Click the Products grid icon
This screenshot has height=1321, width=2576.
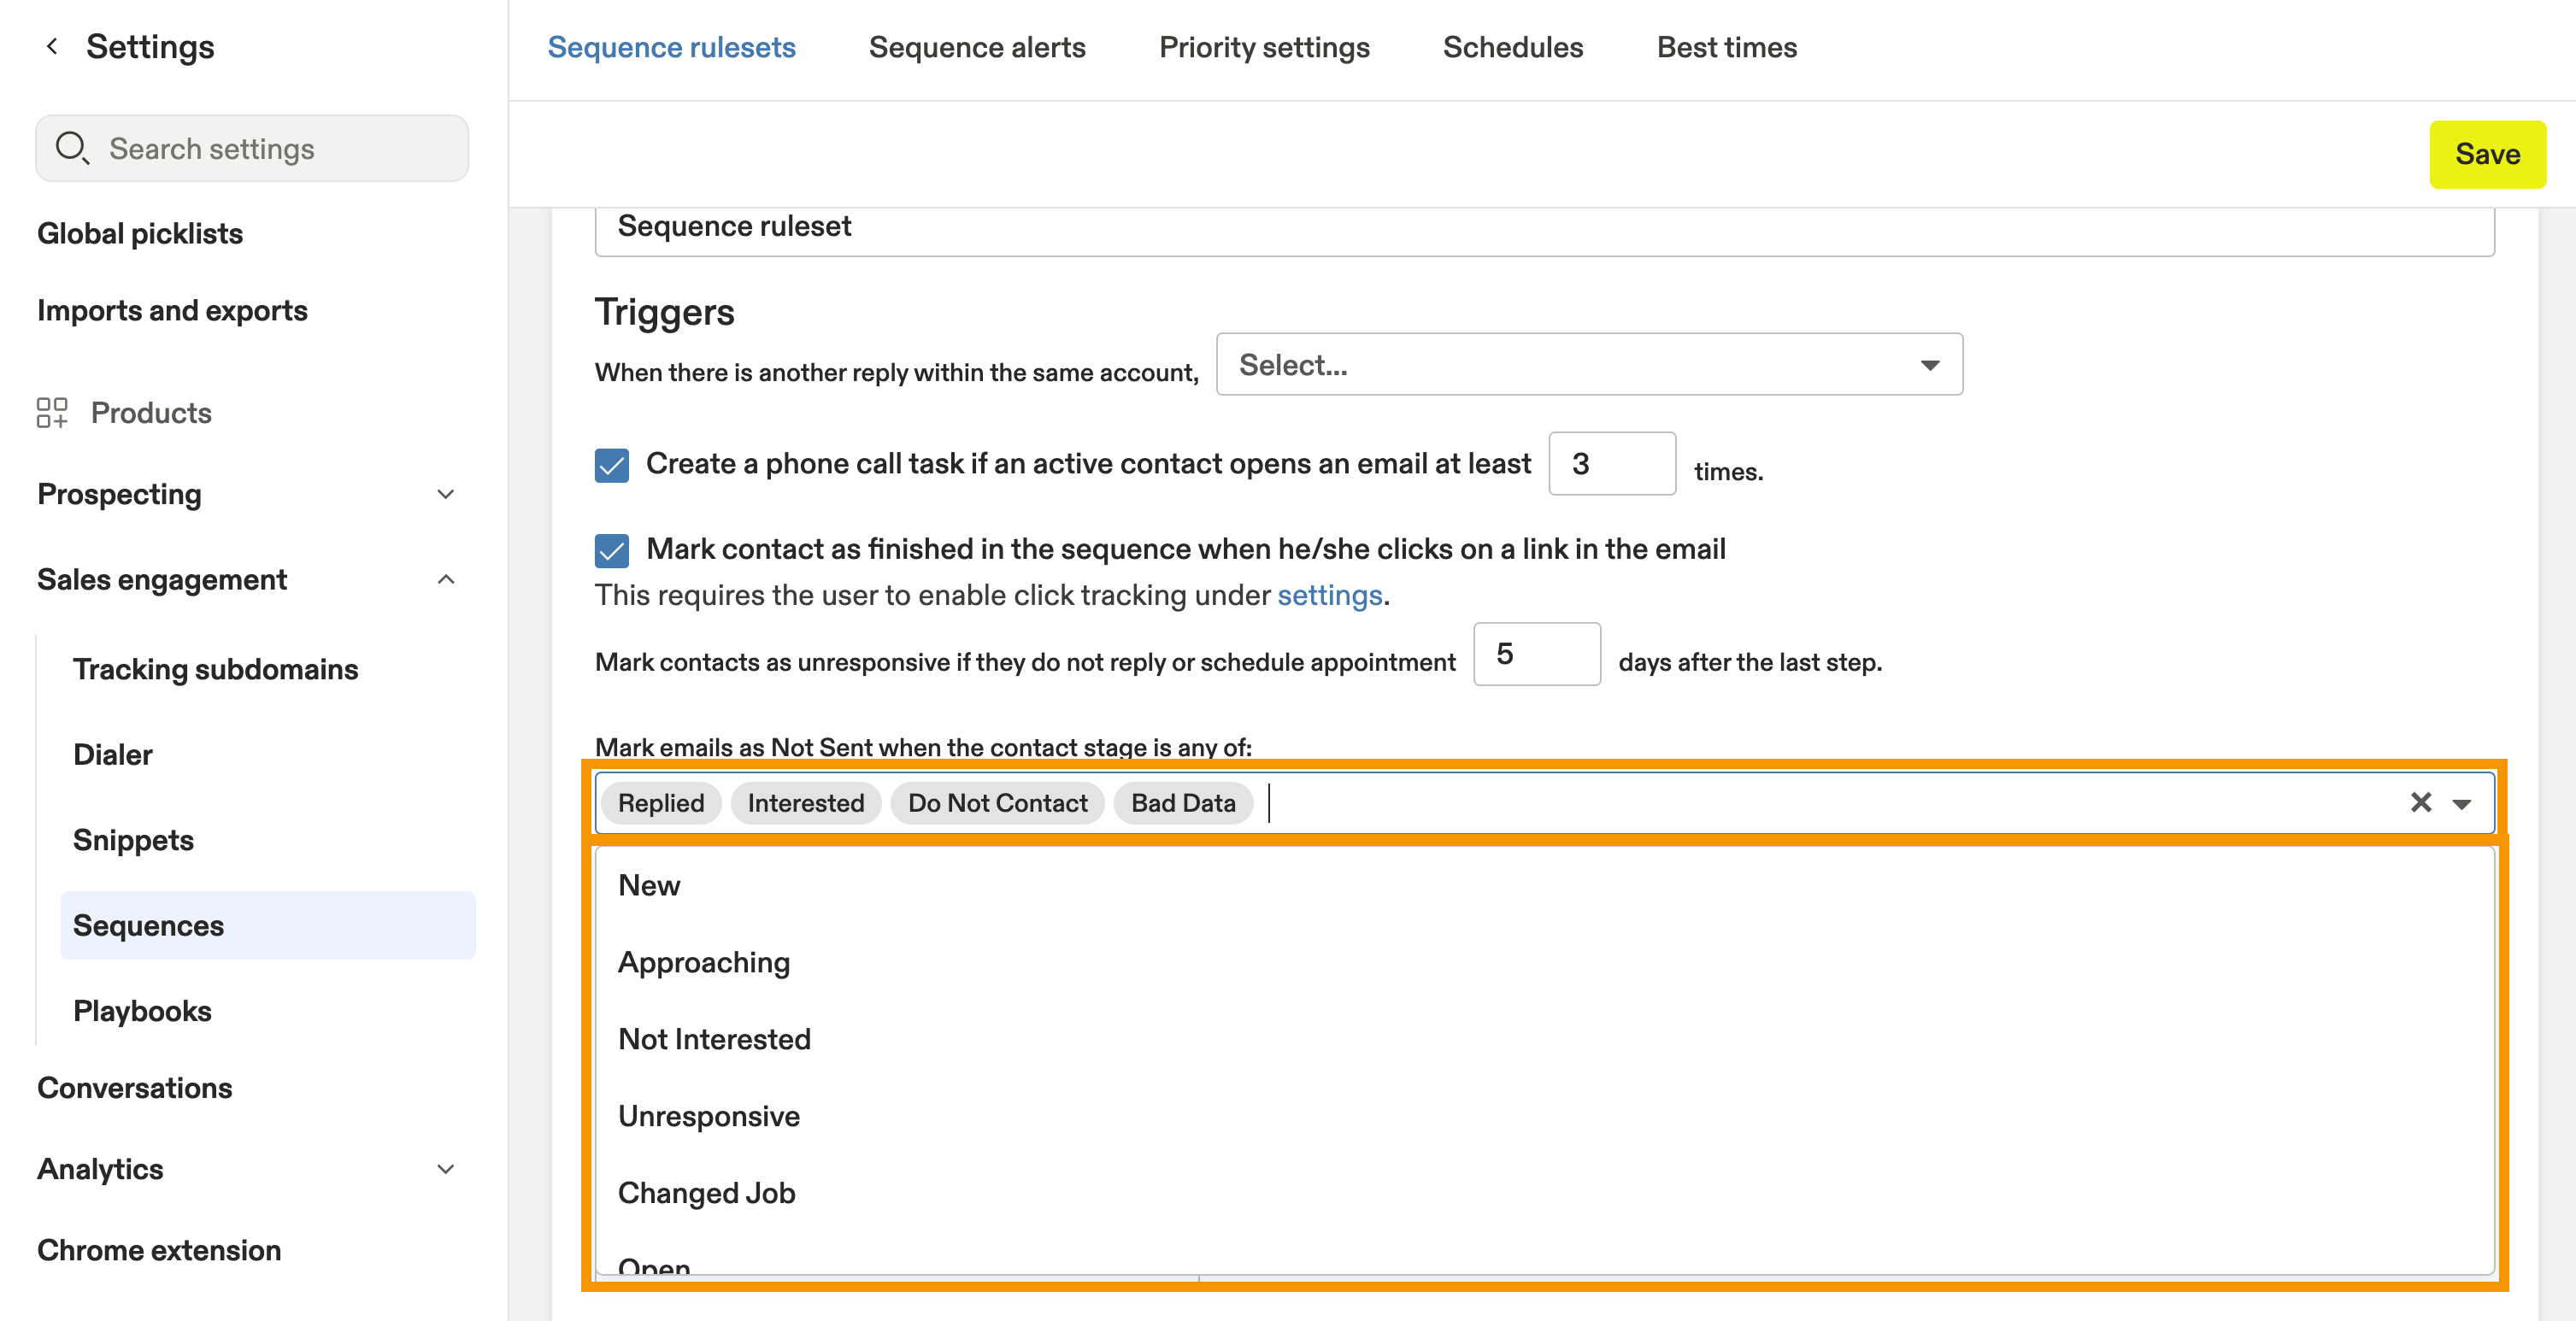pos(52,413)
